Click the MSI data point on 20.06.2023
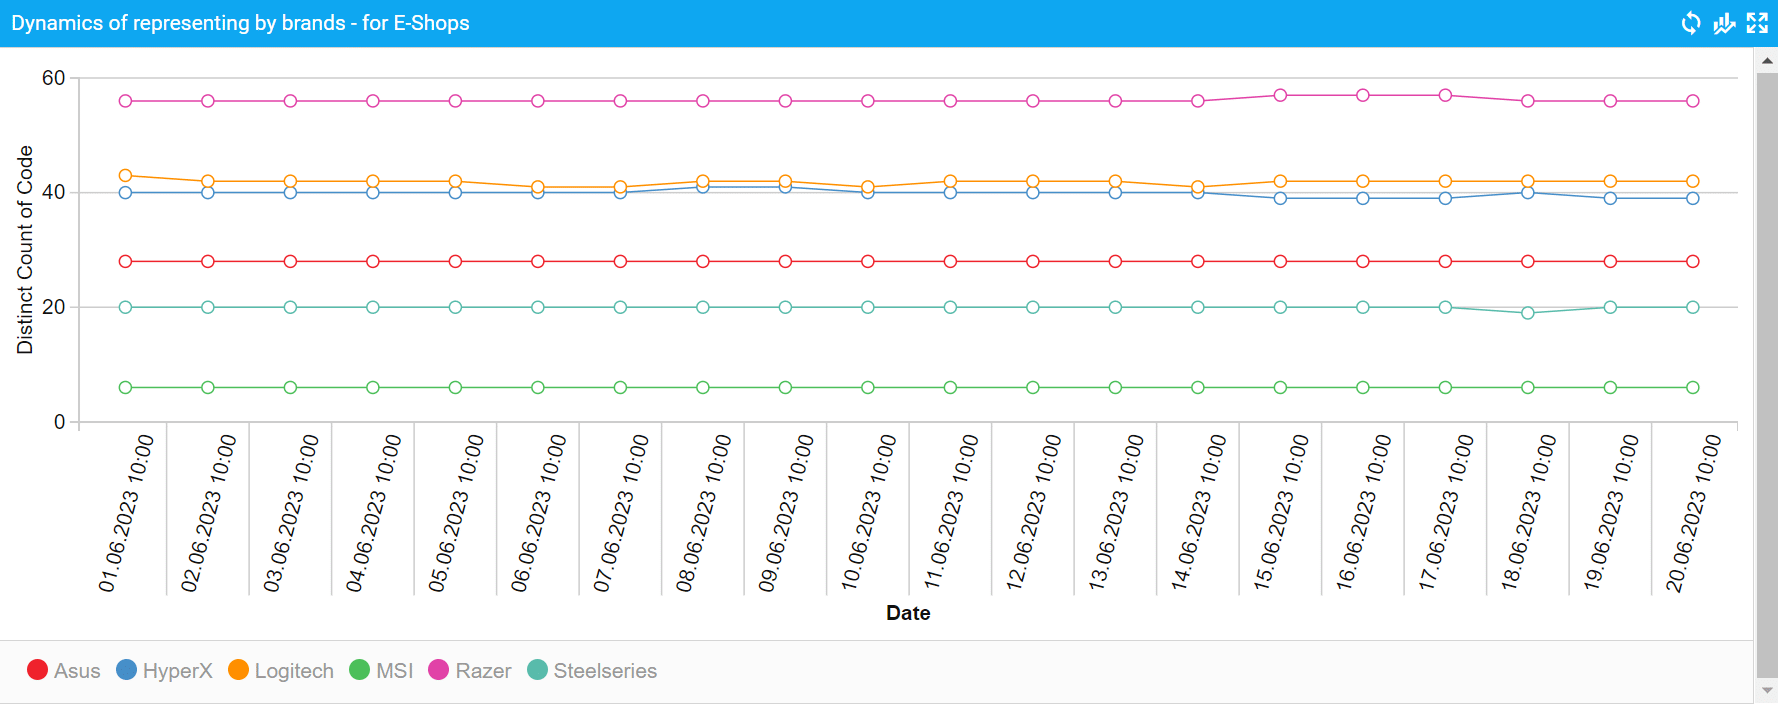The image size is (1778, 705). click(1693, 388)
